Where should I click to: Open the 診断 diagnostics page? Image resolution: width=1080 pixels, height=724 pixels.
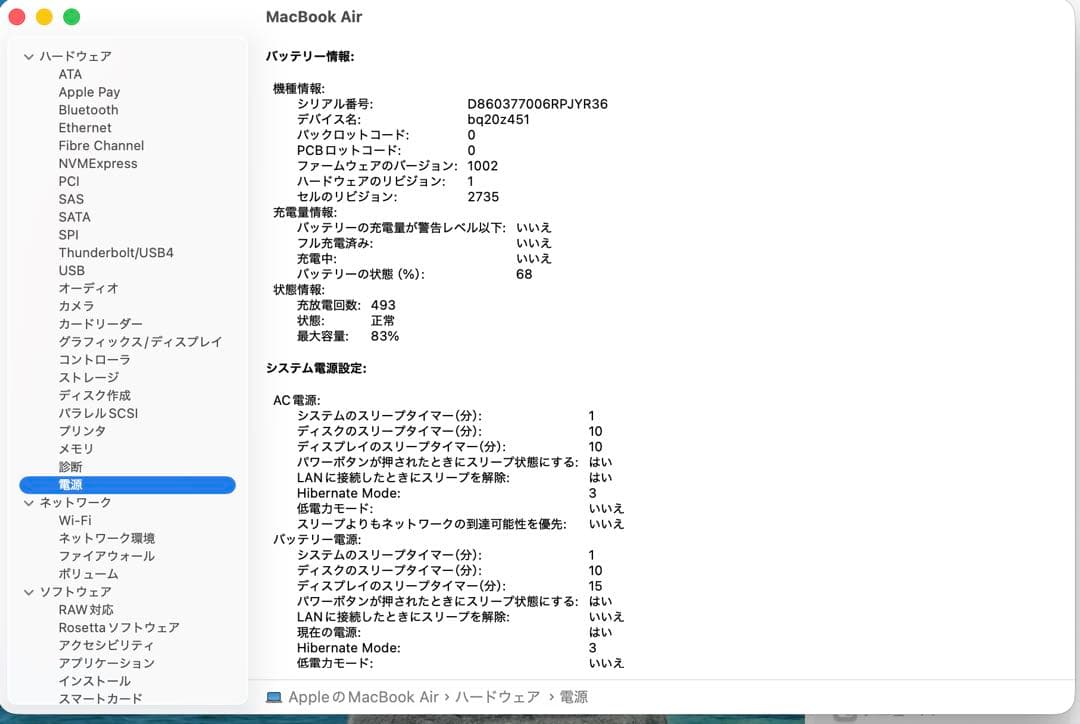(71, 466)
